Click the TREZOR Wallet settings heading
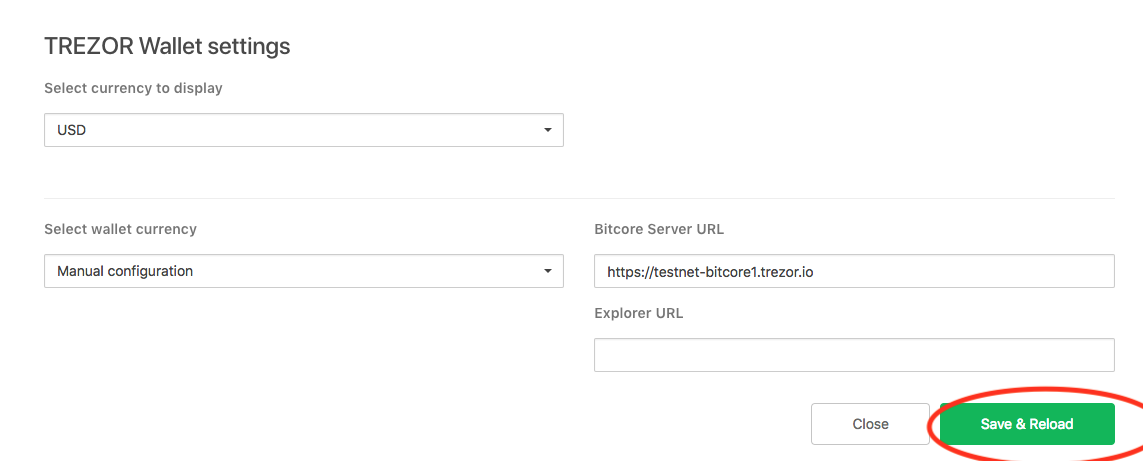Viewport: 1143px width, 461px height. pos(167,46)
